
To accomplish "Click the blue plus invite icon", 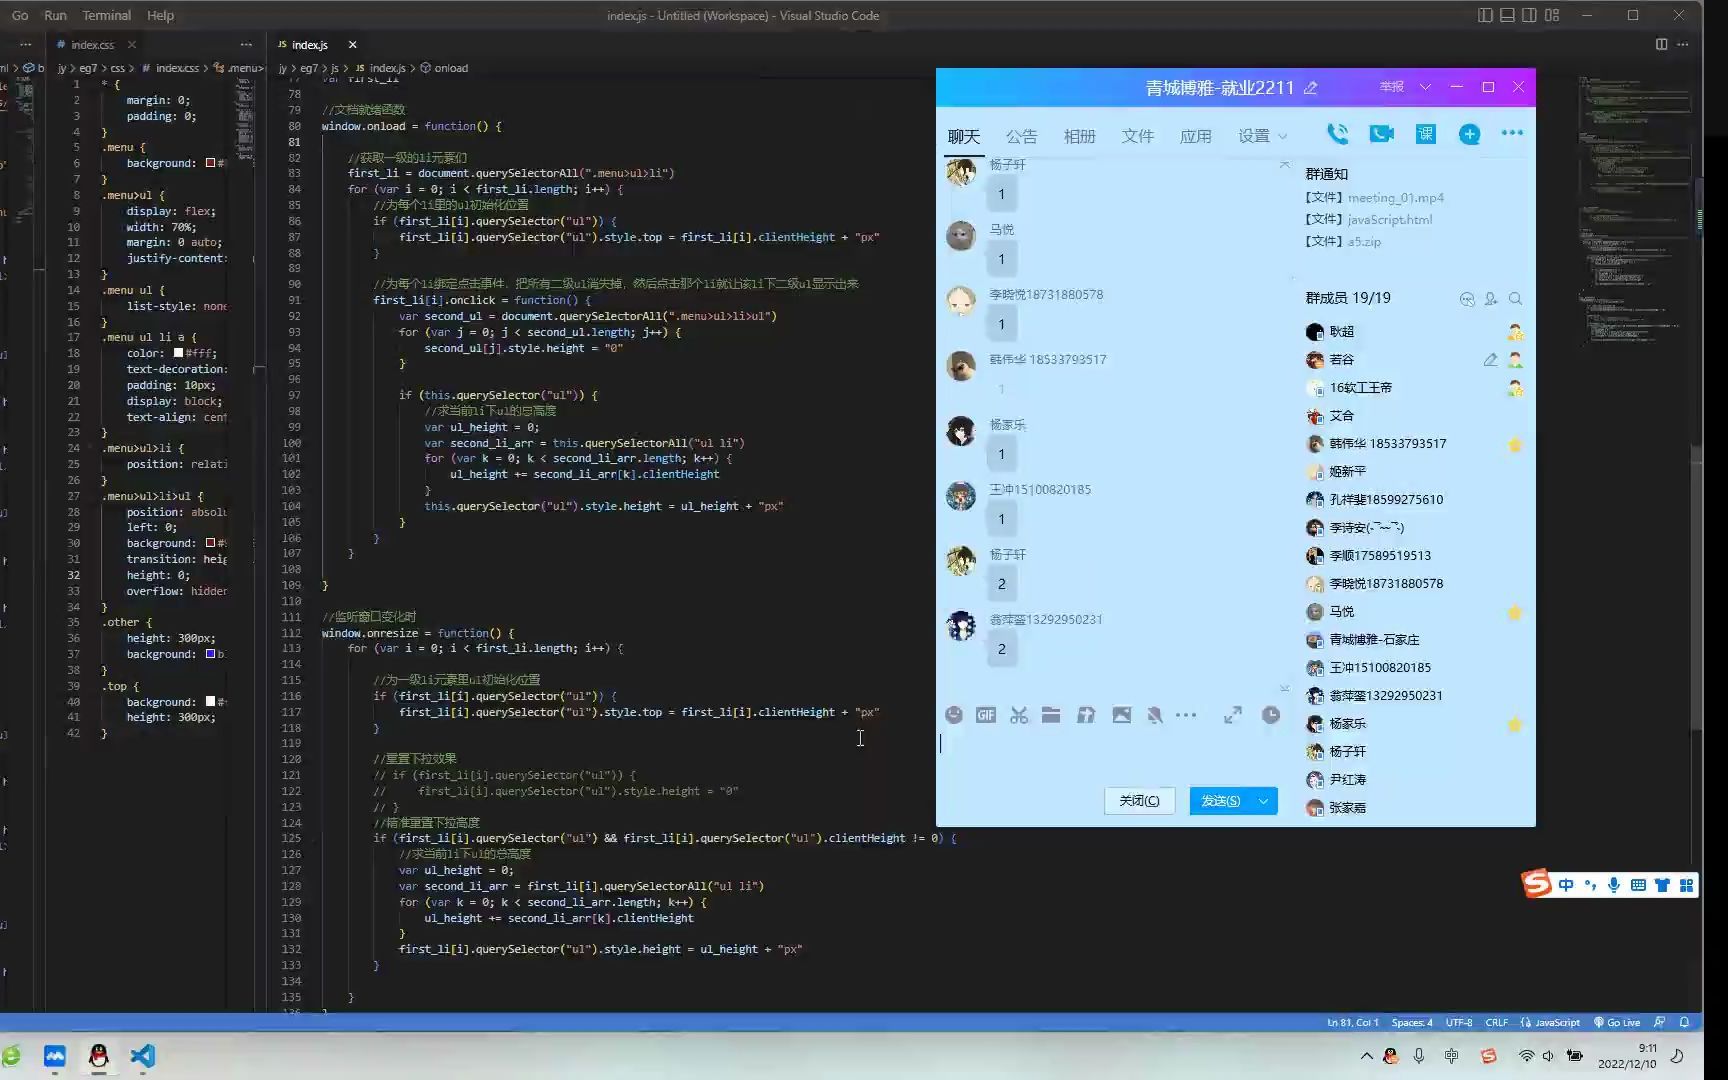I will (1469, 134).
